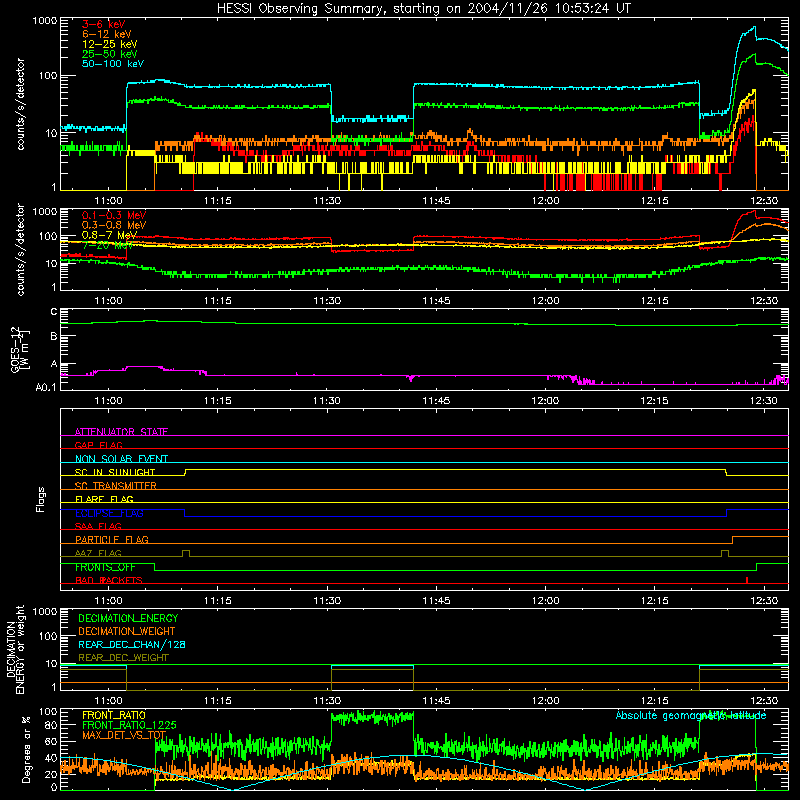The image size is (800, 800).
Task: Click the FRONT_RATIO legend label
Action: click(114, 715)
